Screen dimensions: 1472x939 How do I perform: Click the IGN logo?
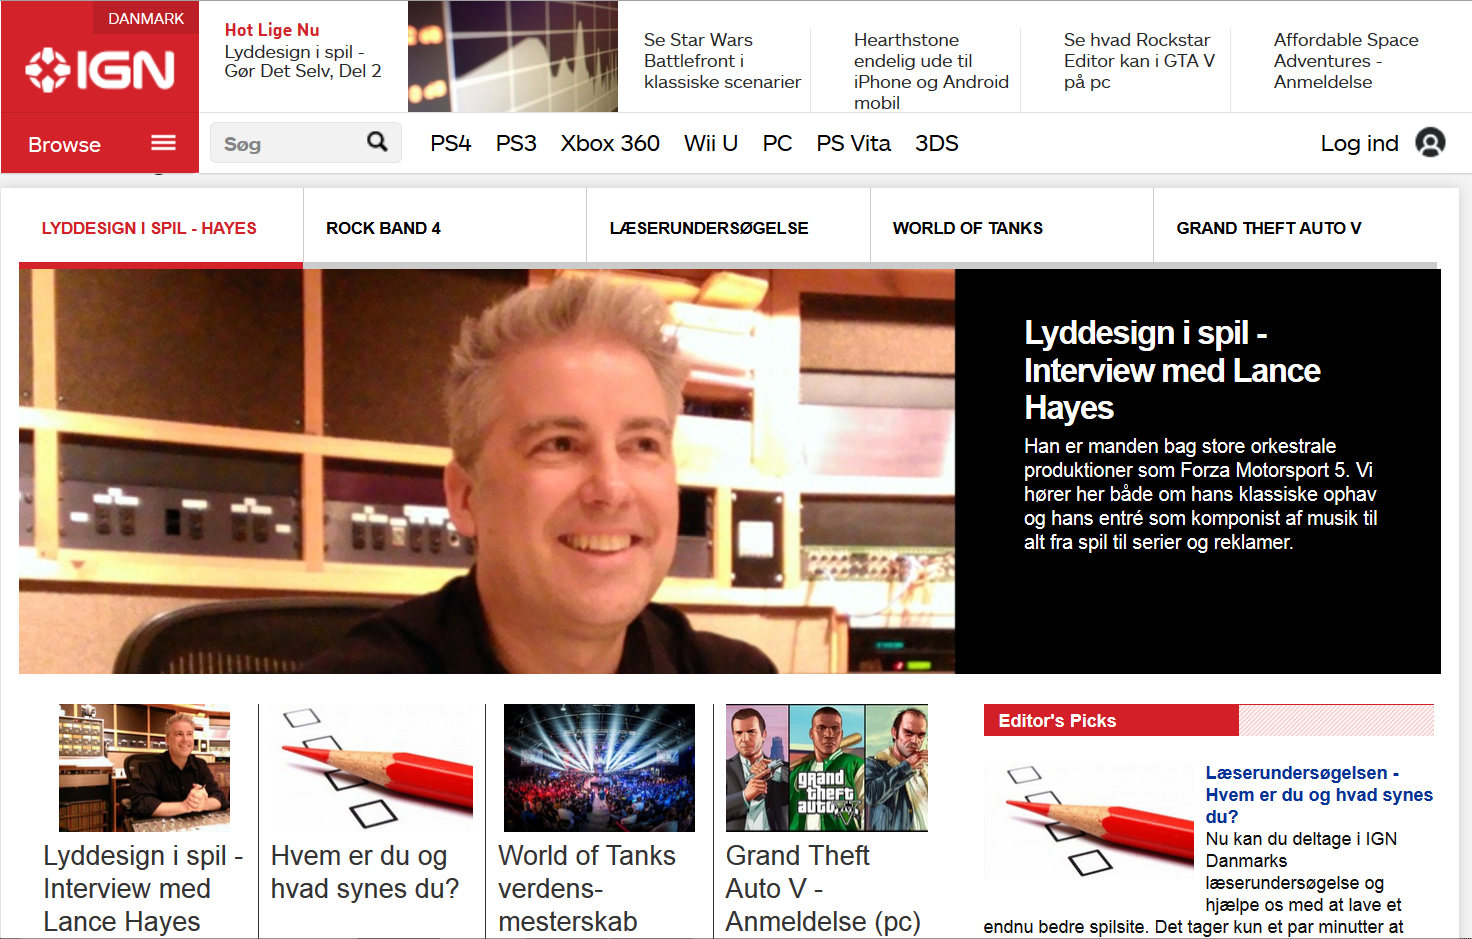pos(100,69)
